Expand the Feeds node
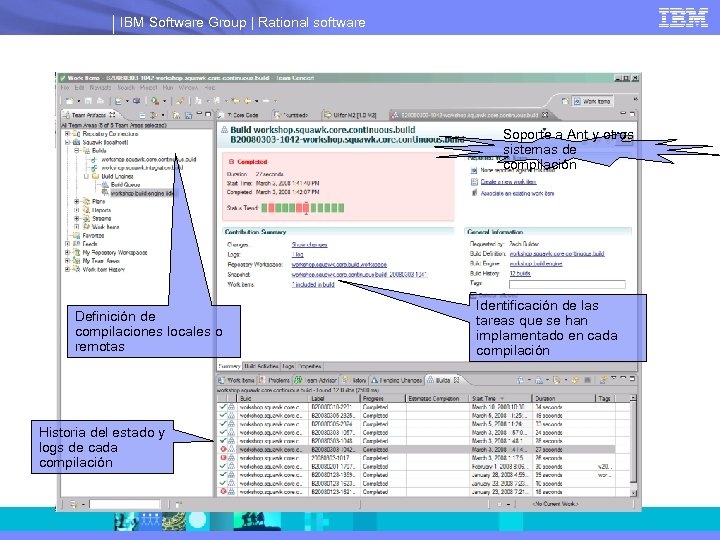 coord(68,244)
